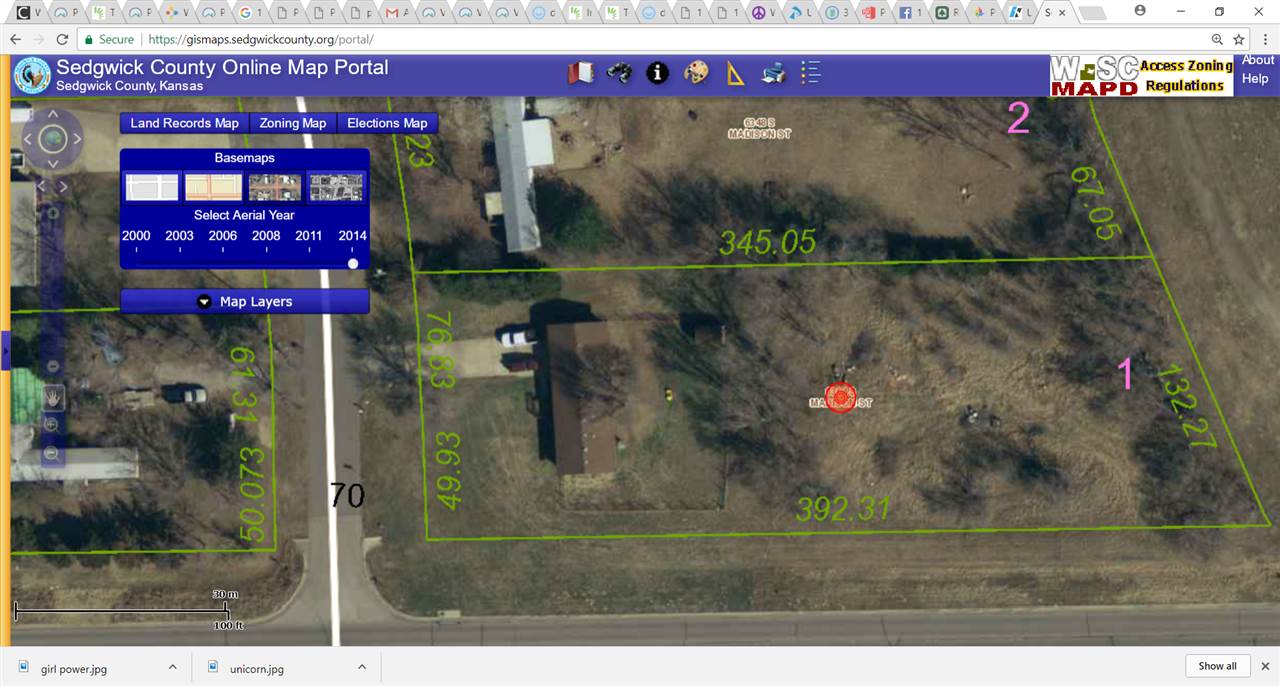This screenshot has height=686, width=1280.
Task: Select the plain gray streets basemap thumbnail
Action: [x=152, y=187]
